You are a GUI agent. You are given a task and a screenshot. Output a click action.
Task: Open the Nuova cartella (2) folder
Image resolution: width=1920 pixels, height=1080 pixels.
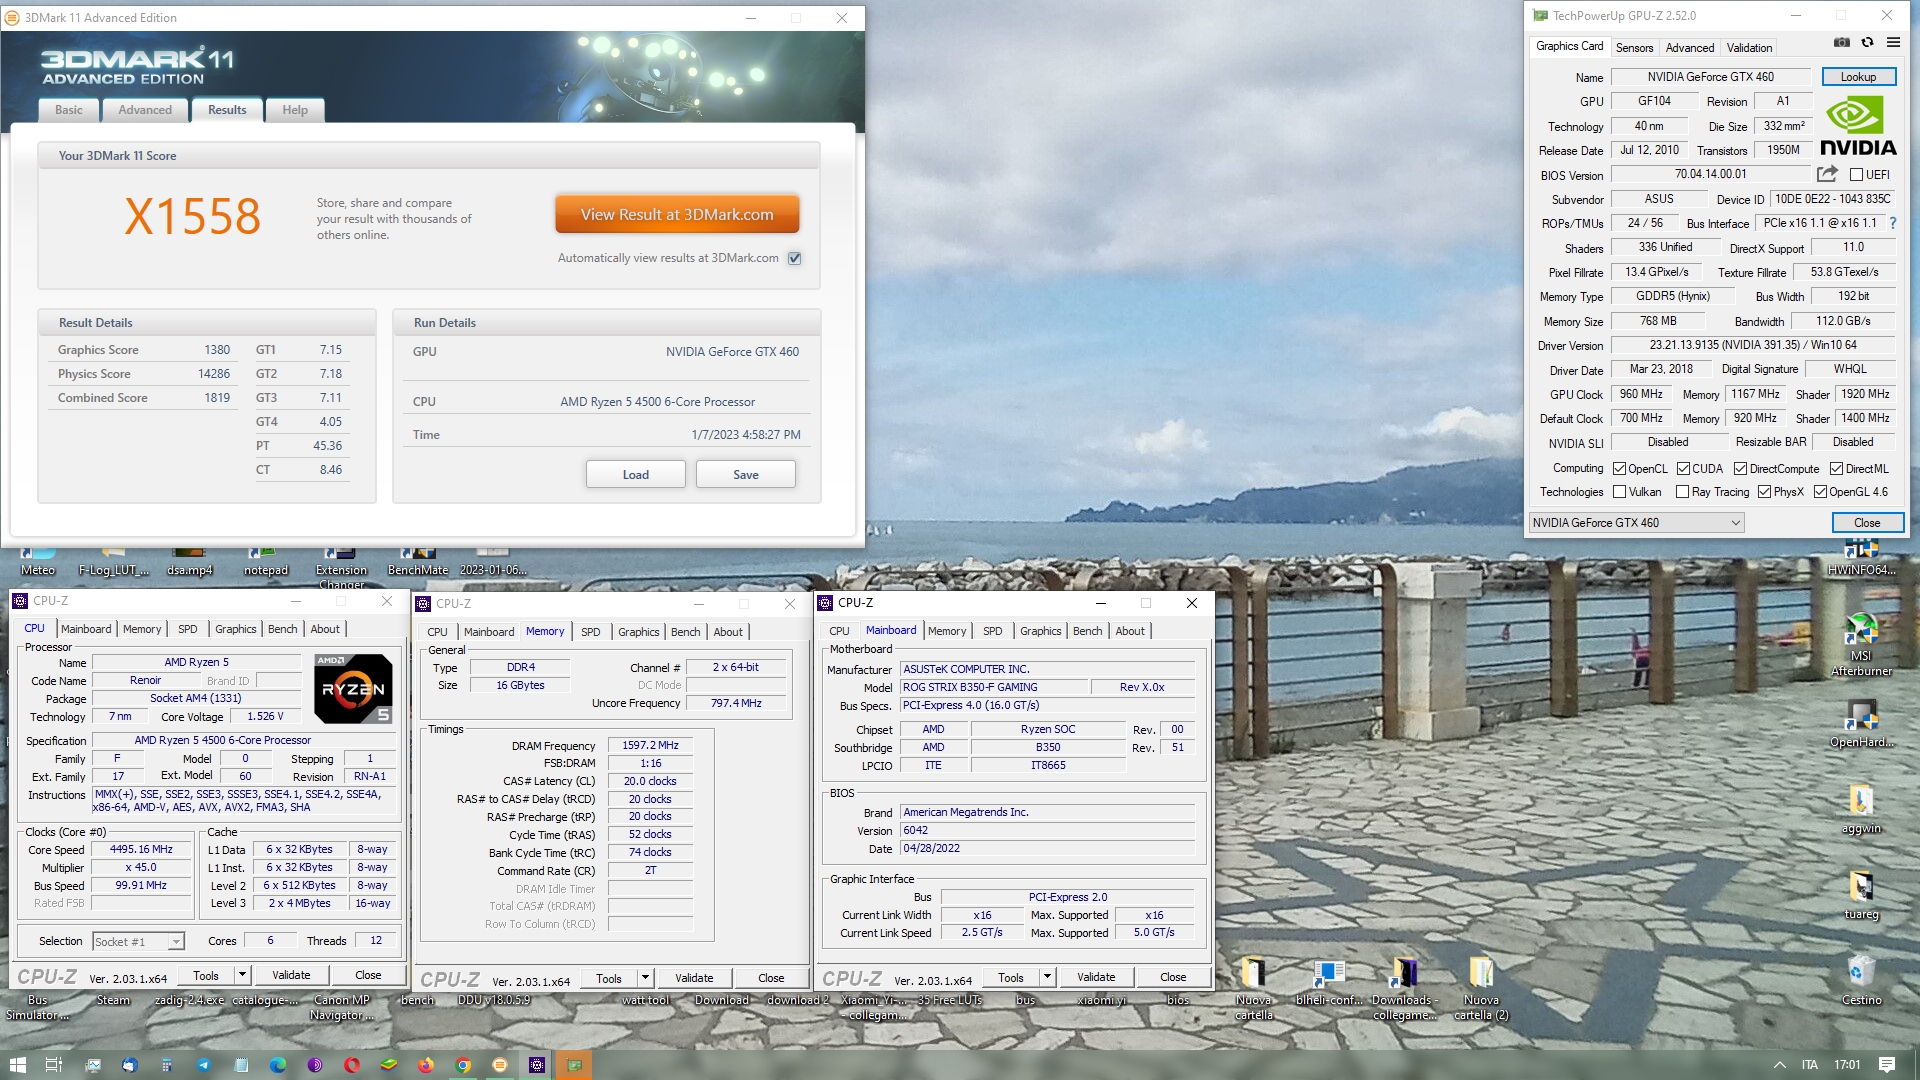[x=1481, y=988]
